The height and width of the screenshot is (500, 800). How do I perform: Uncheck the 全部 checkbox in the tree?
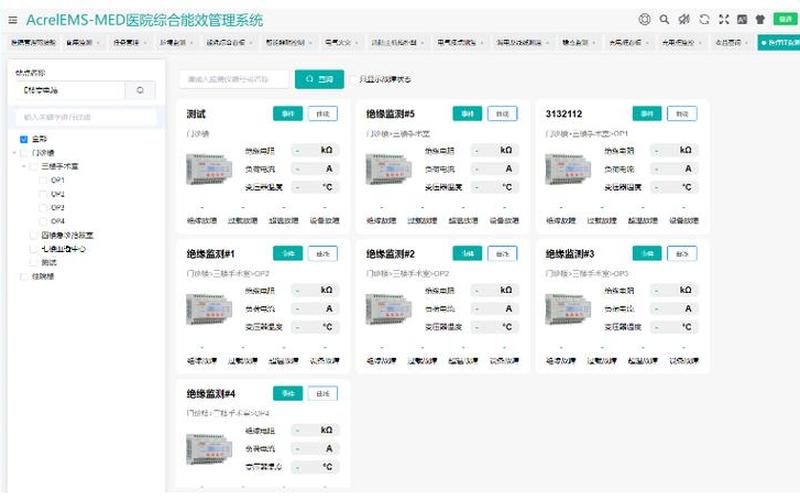[23, 139]
